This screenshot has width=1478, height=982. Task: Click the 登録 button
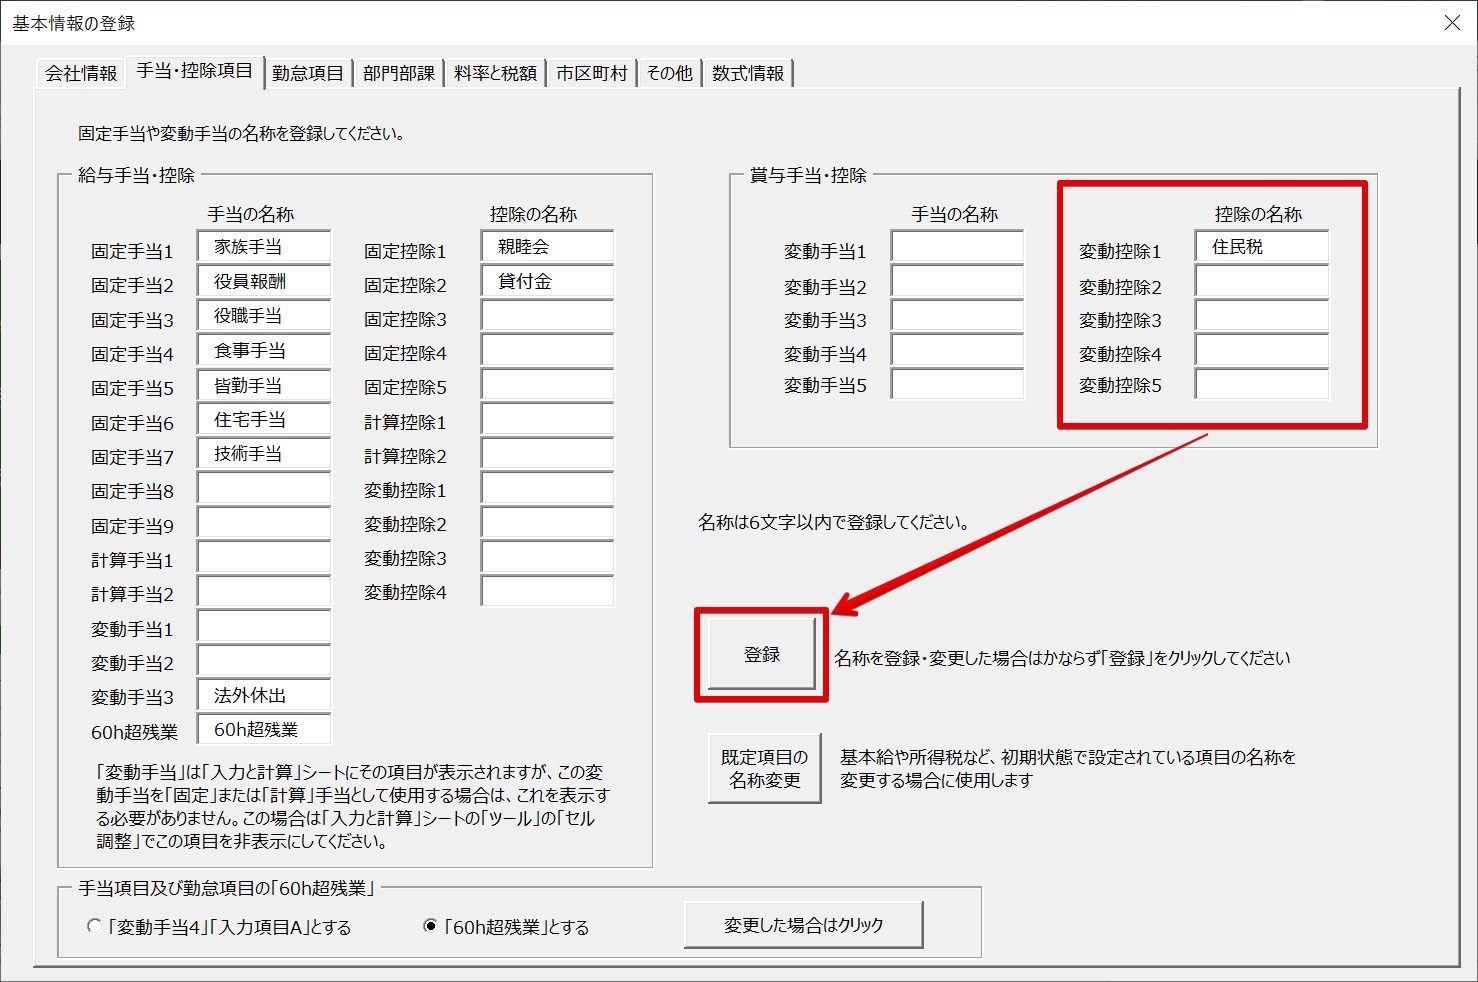click(x=762, y=655)
